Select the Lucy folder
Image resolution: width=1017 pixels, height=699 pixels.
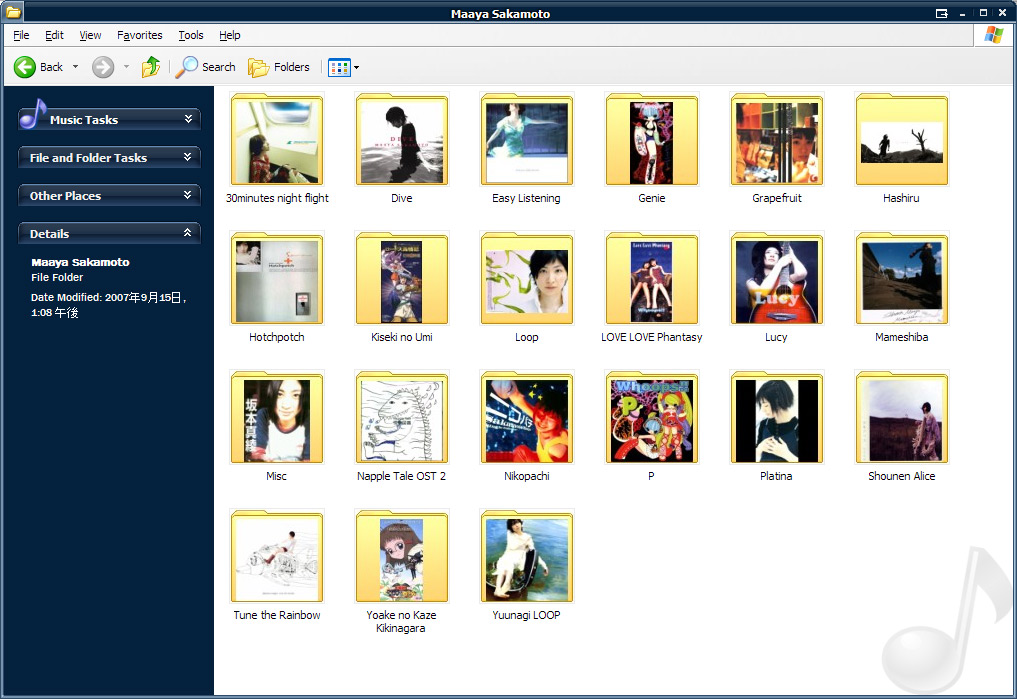[x=776, y=287]
